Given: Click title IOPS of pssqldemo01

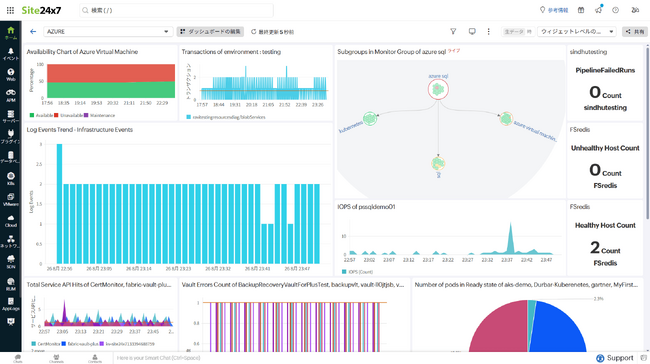Looking at the screenshot, I should 366,207.
